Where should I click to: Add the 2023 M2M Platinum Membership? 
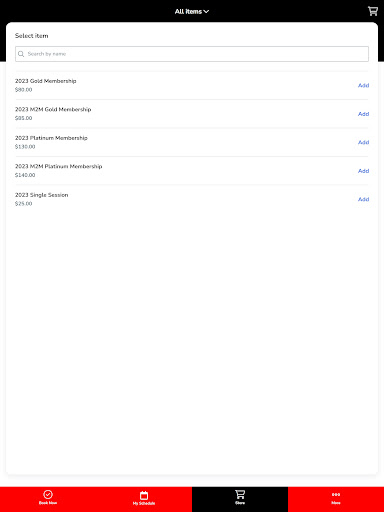coord(363,171)
